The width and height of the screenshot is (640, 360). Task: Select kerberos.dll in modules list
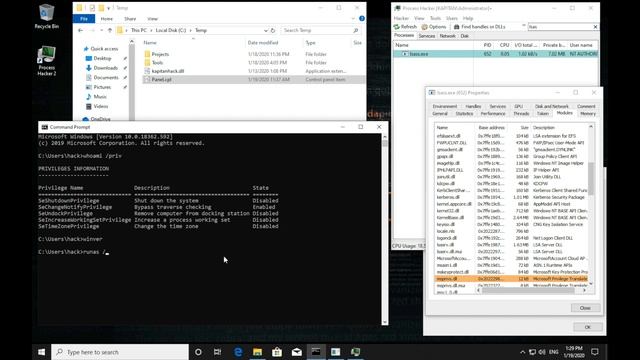pyautogui.click(x=511, y=197)
